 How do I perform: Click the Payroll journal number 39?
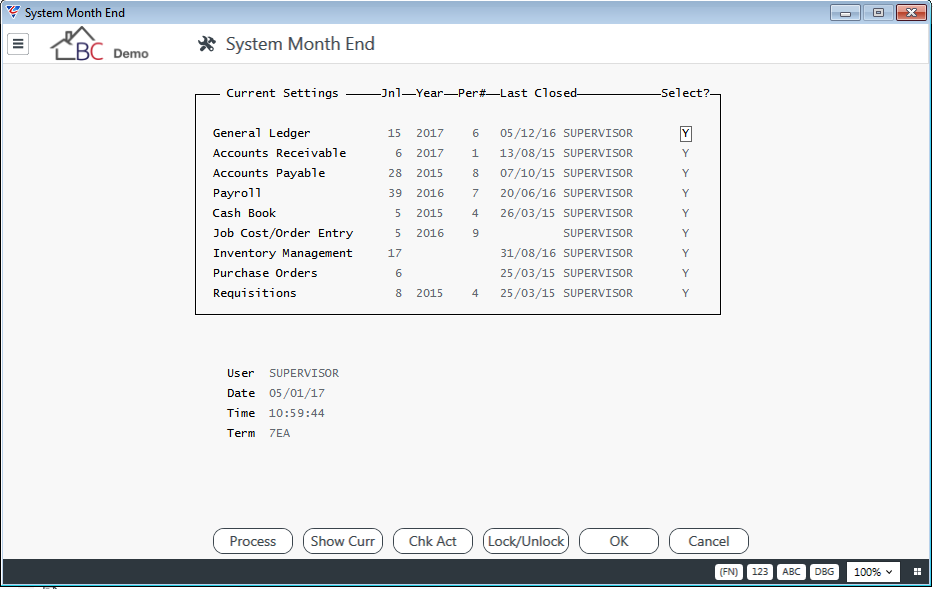395,193
